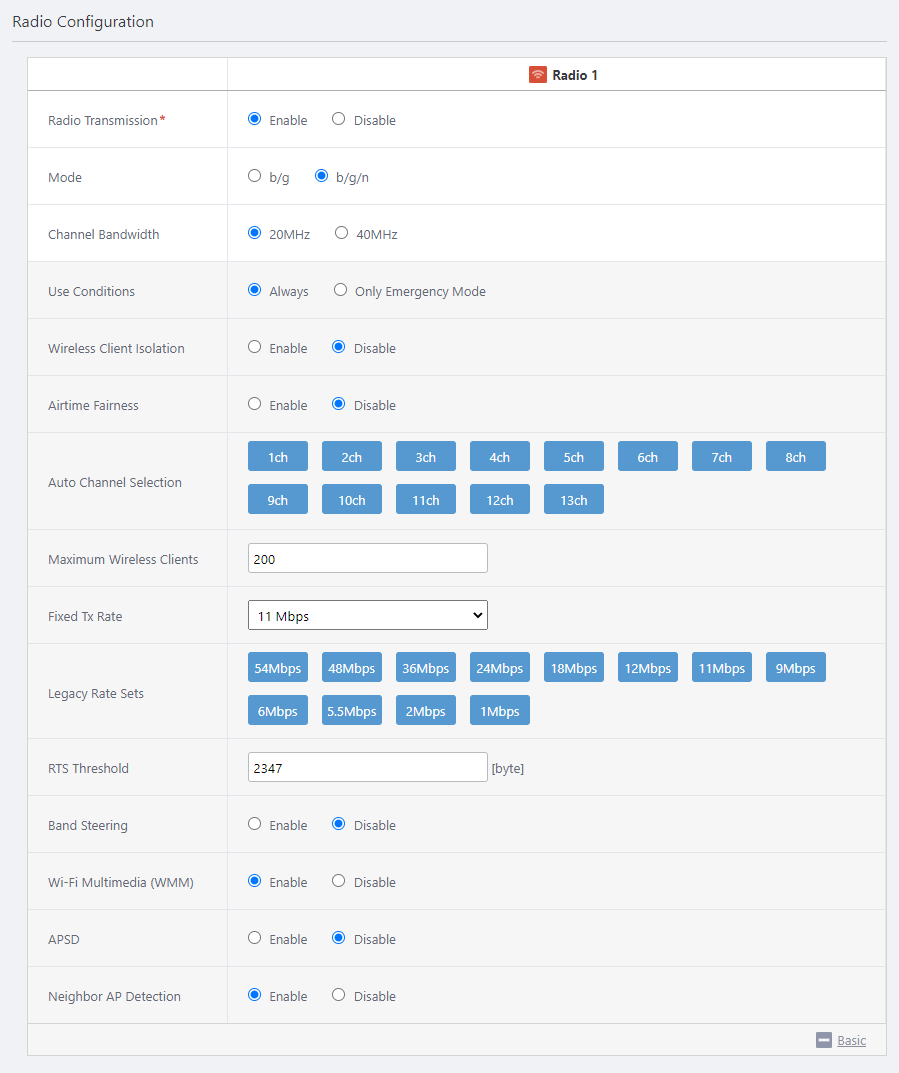Set Use Conditions to Only Emergency Mode
Viewport: 899px width, 1073px height.
tap(341, 290)
